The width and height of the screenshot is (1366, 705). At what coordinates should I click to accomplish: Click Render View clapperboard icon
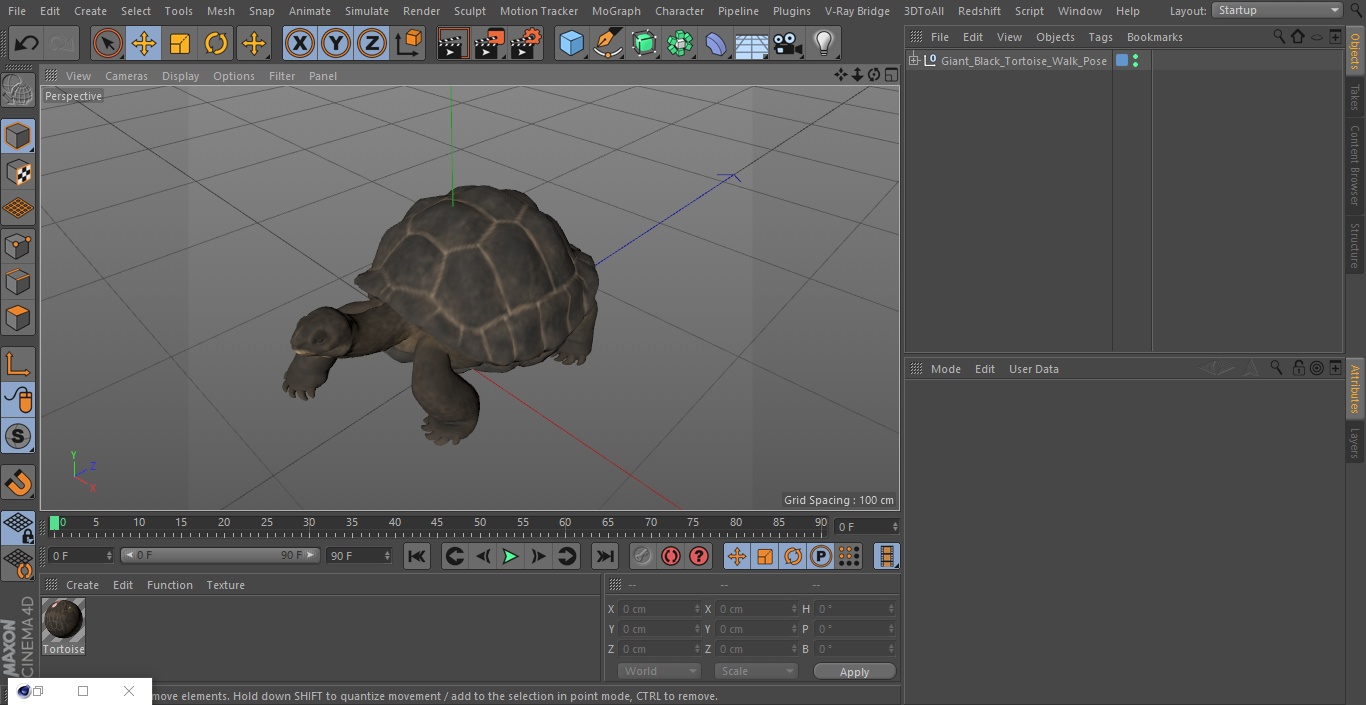click(x=453, y=43)
